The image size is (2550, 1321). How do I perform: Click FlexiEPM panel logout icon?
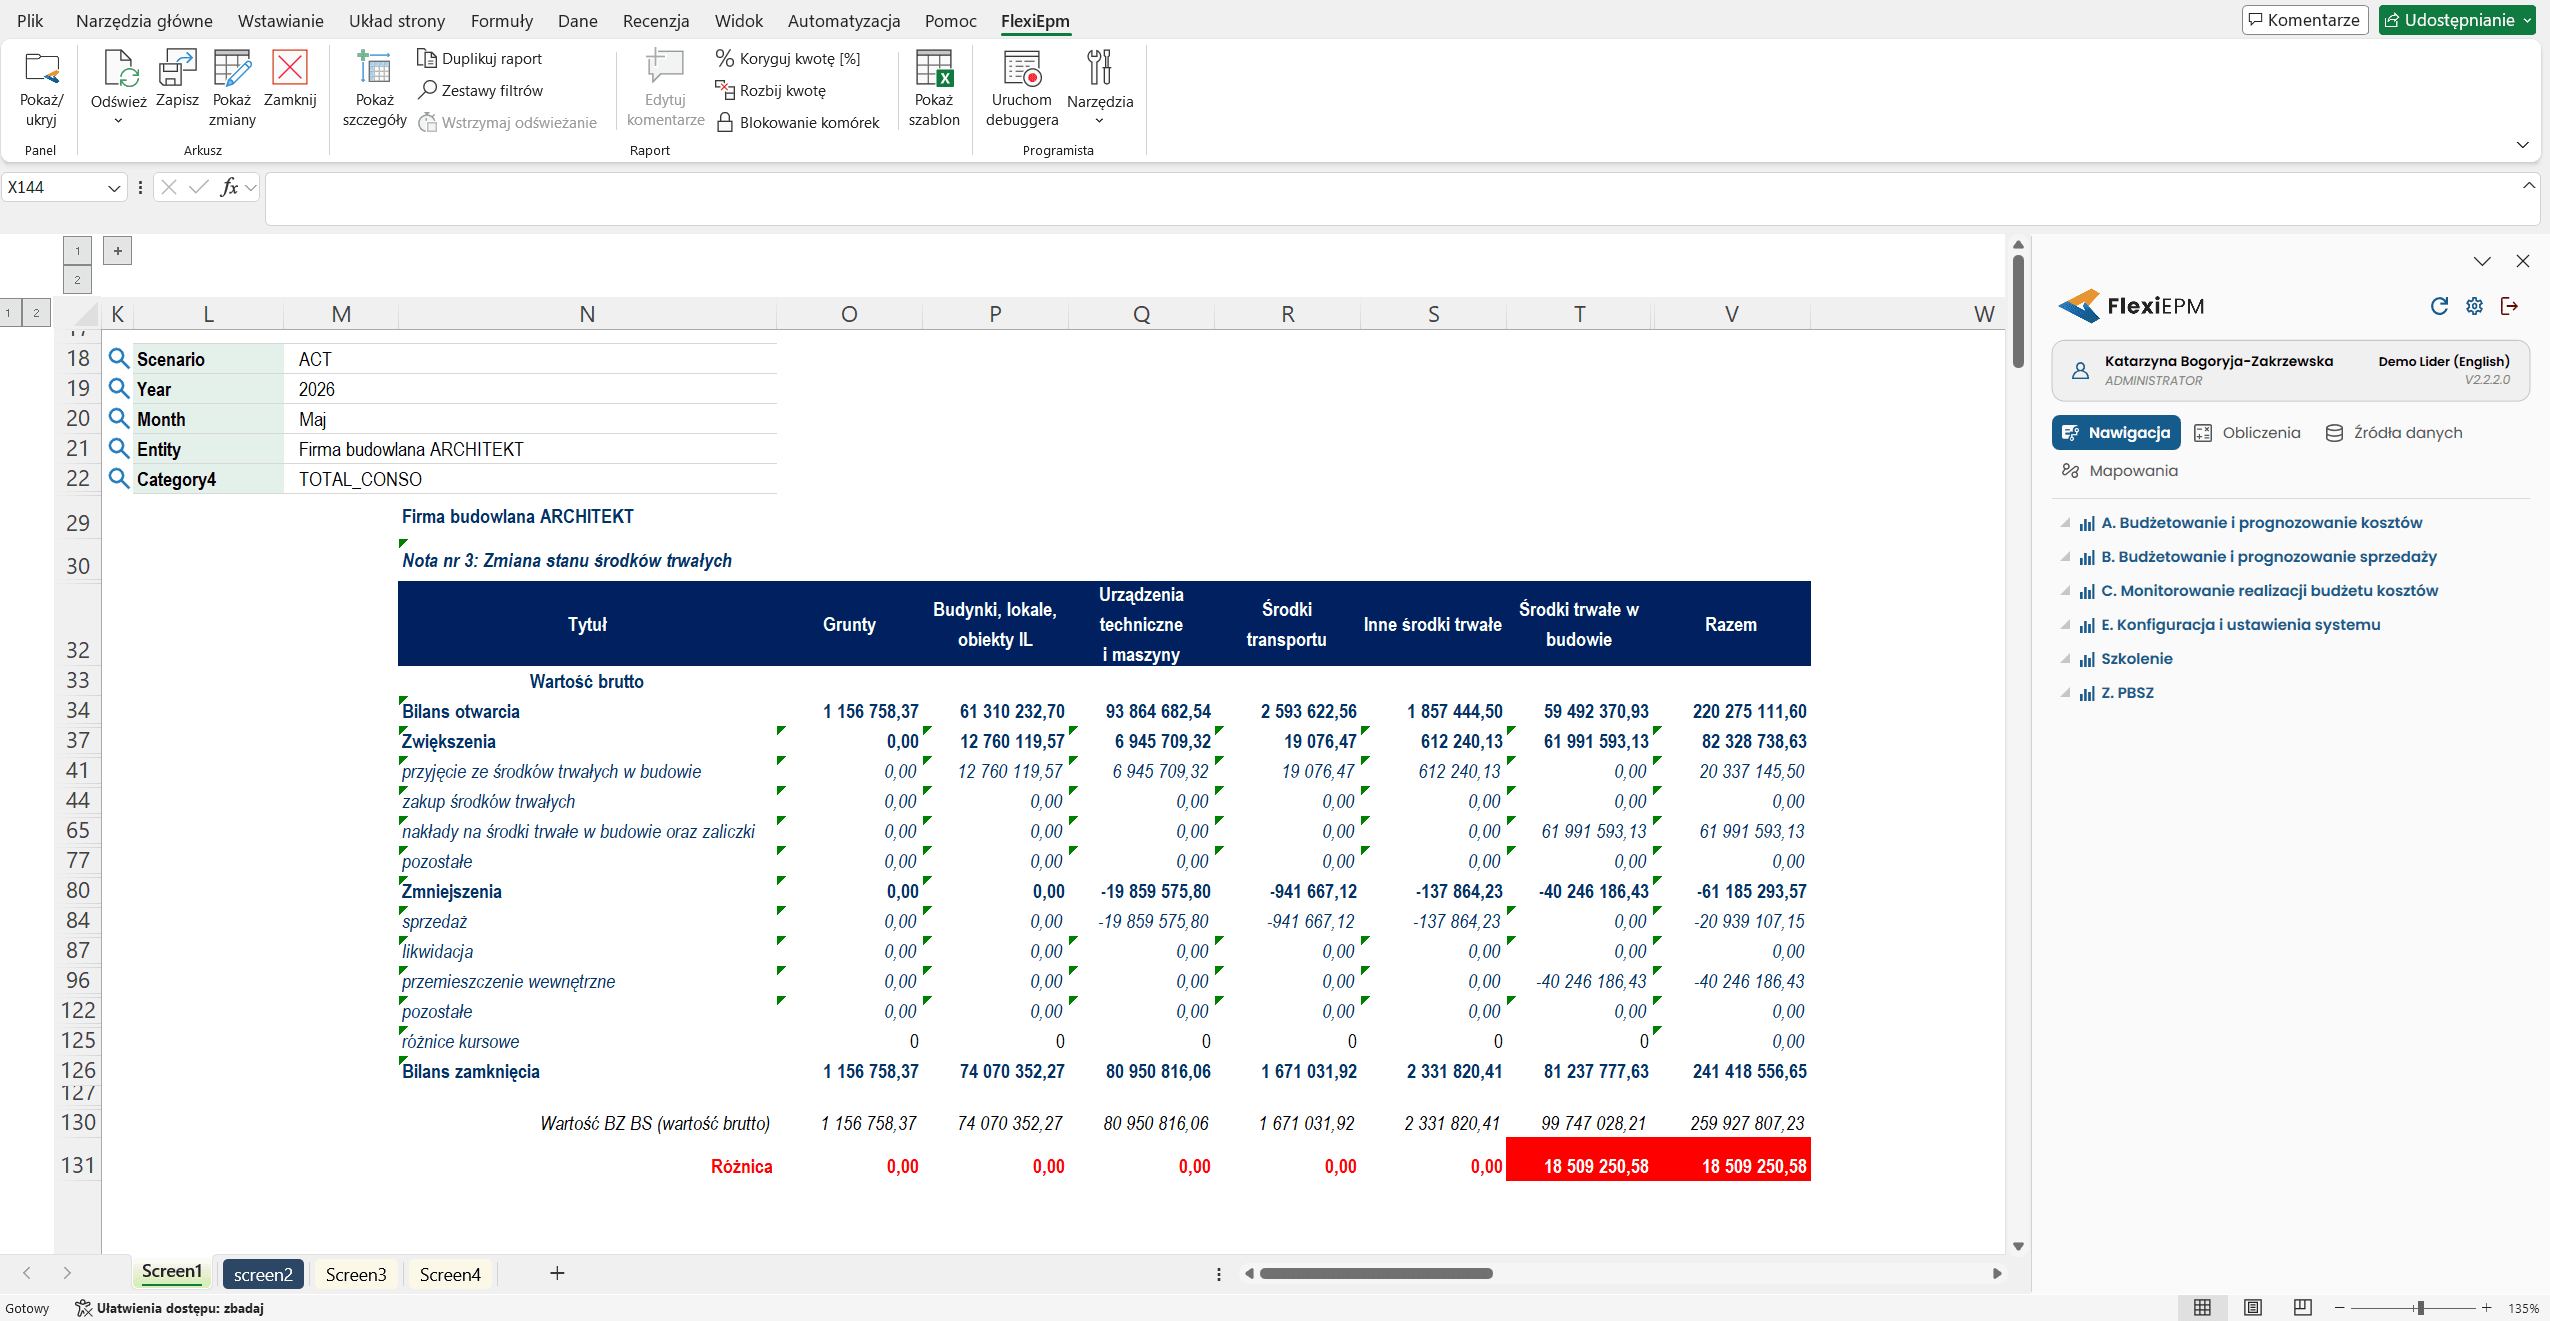(2509, 306)
